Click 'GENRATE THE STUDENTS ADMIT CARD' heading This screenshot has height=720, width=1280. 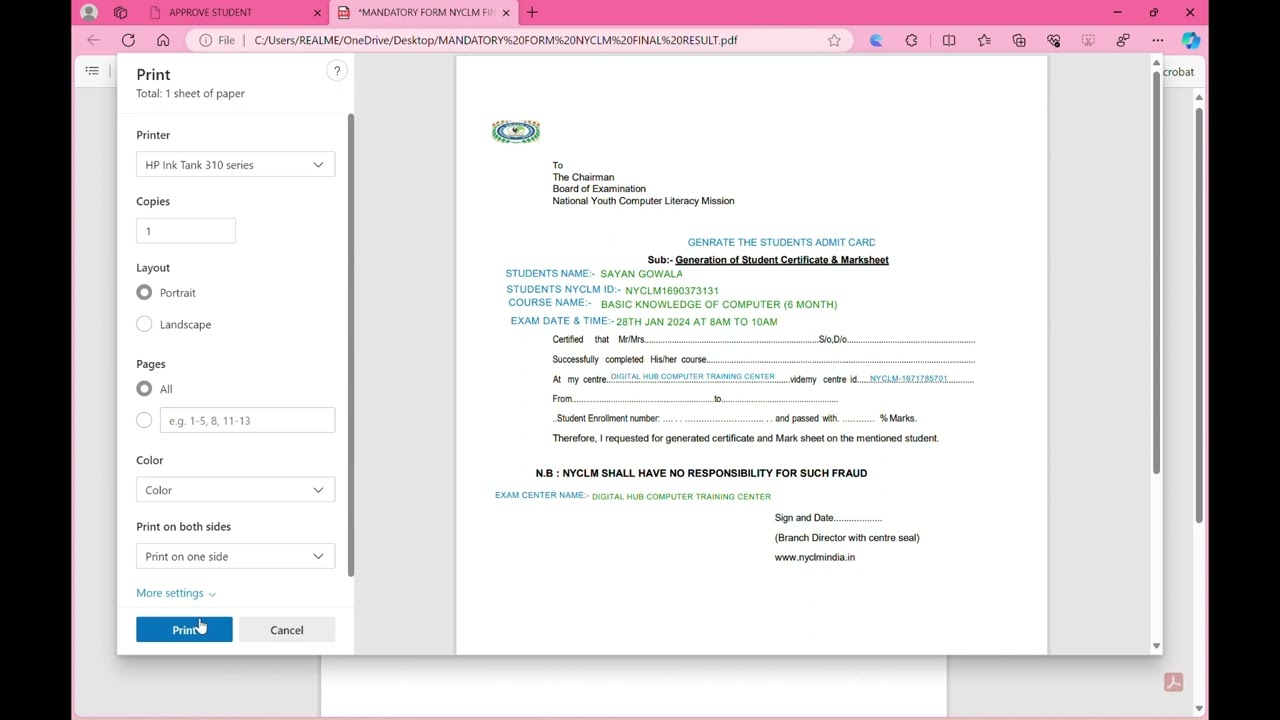781,243
